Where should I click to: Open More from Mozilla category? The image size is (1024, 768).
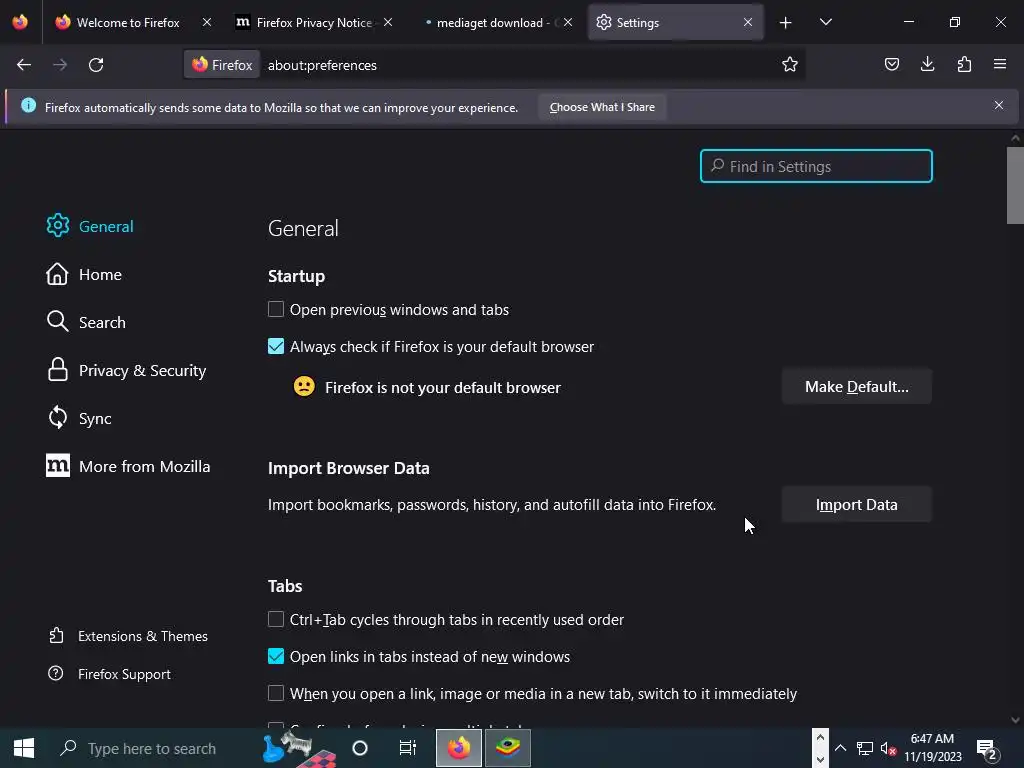pos(128,466)
